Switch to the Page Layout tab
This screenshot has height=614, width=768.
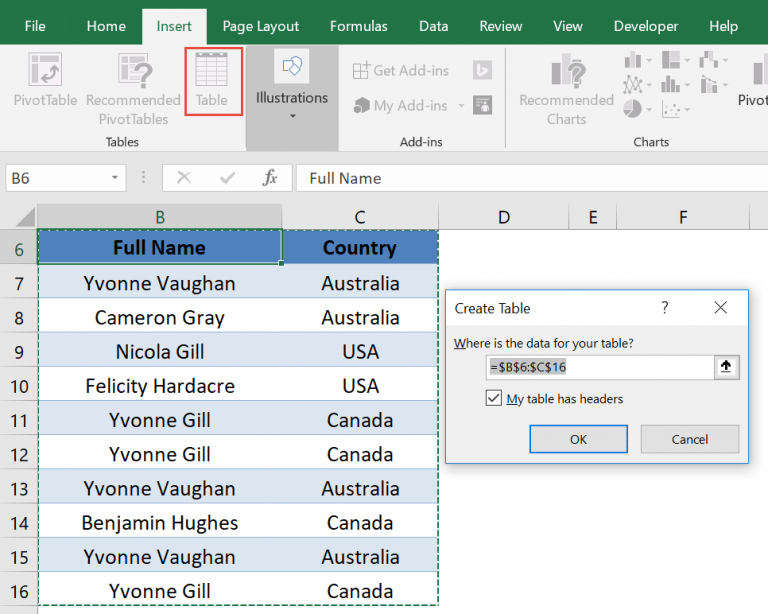pyautogui.click(x=261, y=26)
